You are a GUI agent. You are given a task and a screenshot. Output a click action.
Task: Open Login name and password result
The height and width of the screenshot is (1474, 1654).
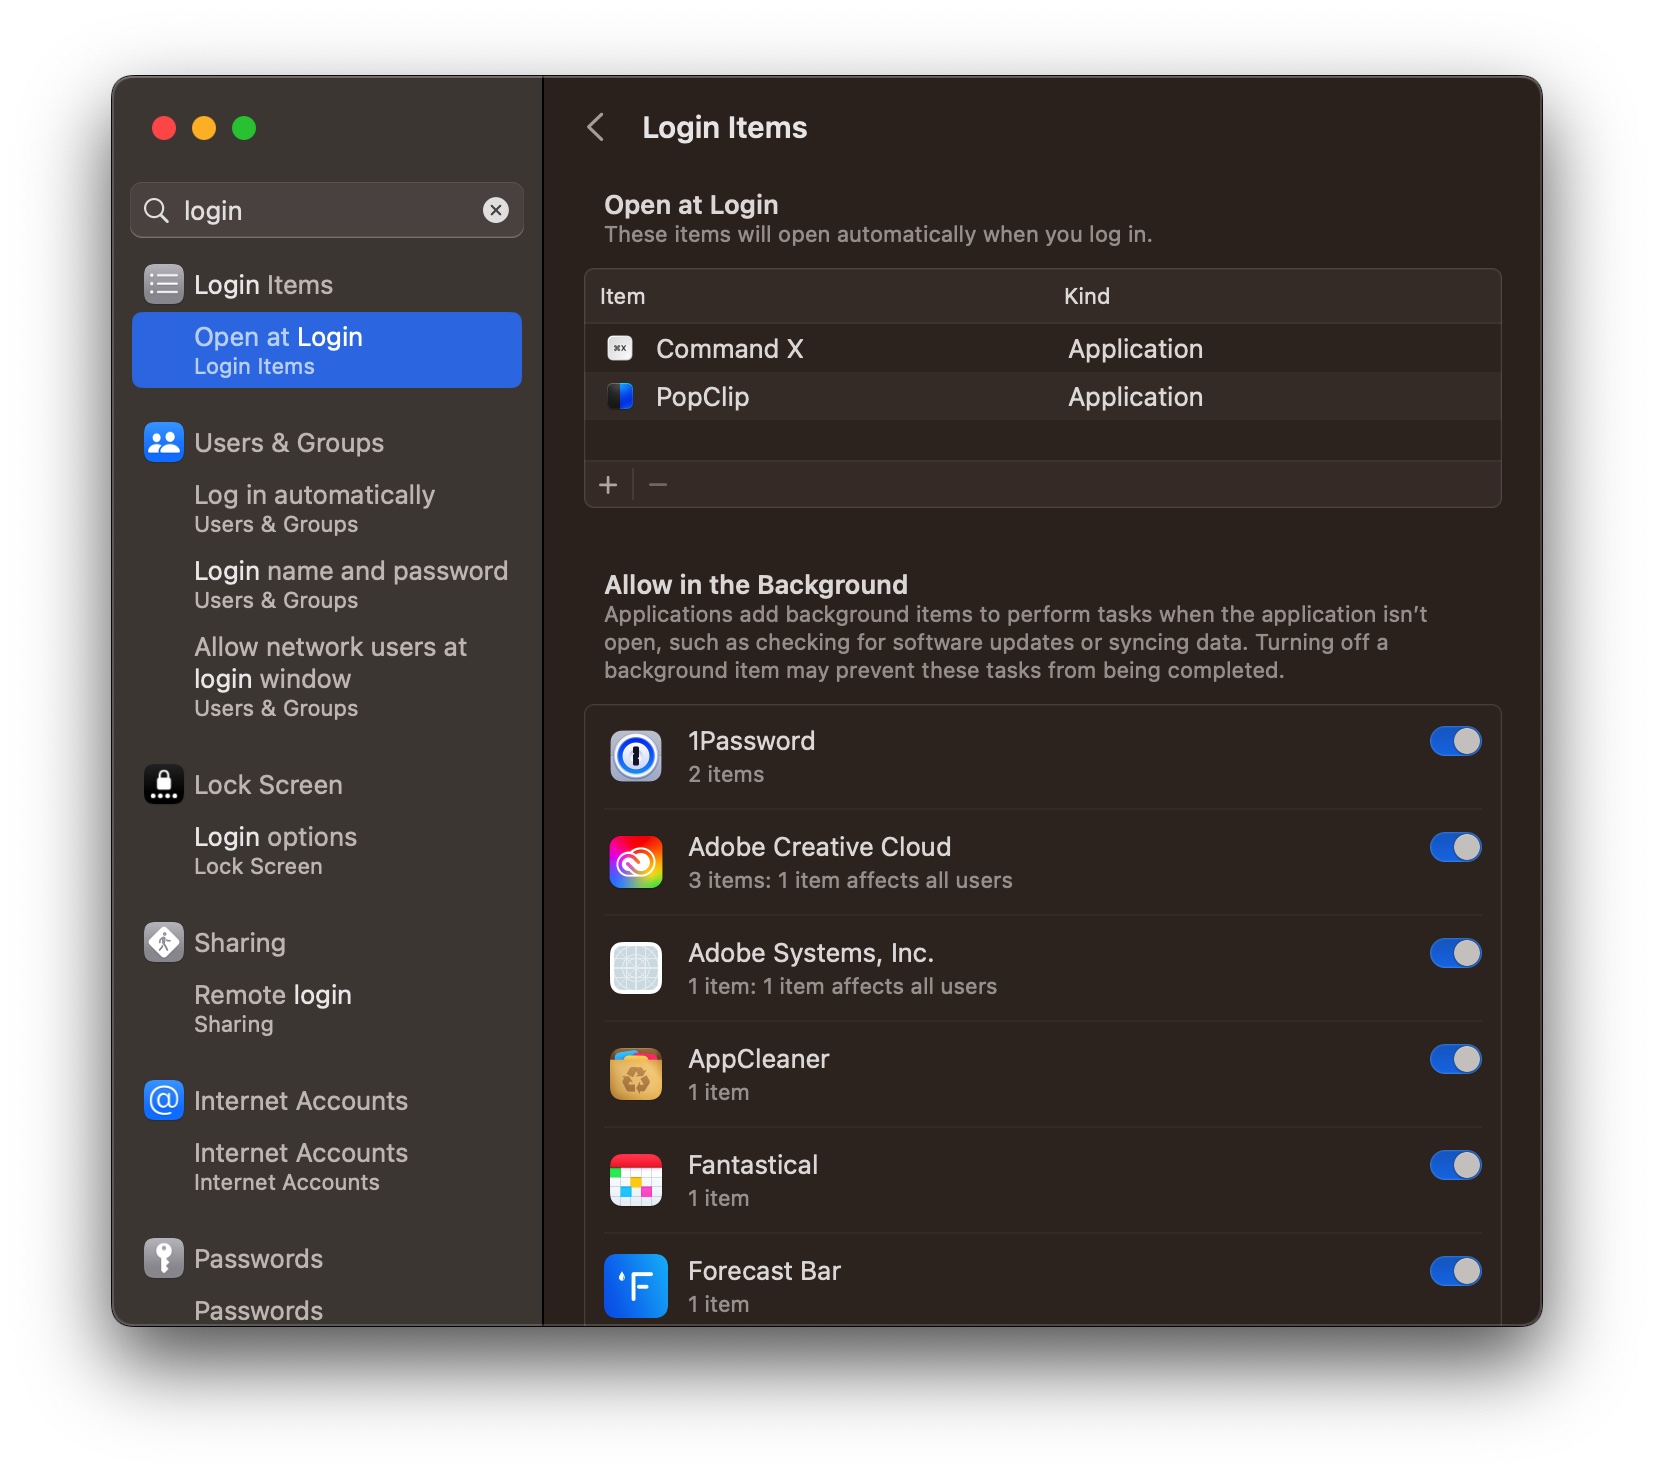pyautogui.click(x=327, y=585)
